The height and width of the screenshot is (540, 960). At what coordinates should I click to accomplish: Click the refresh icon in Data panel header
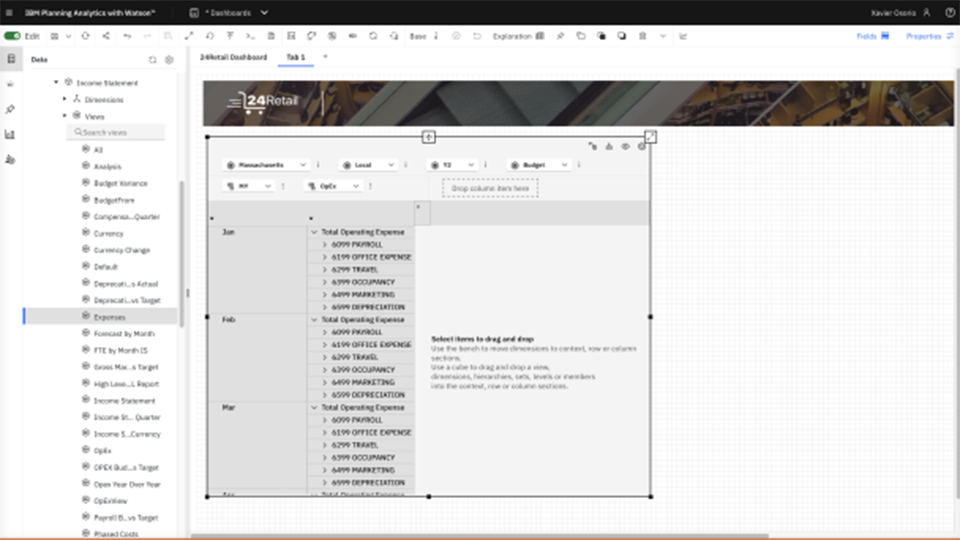point(152,59)
